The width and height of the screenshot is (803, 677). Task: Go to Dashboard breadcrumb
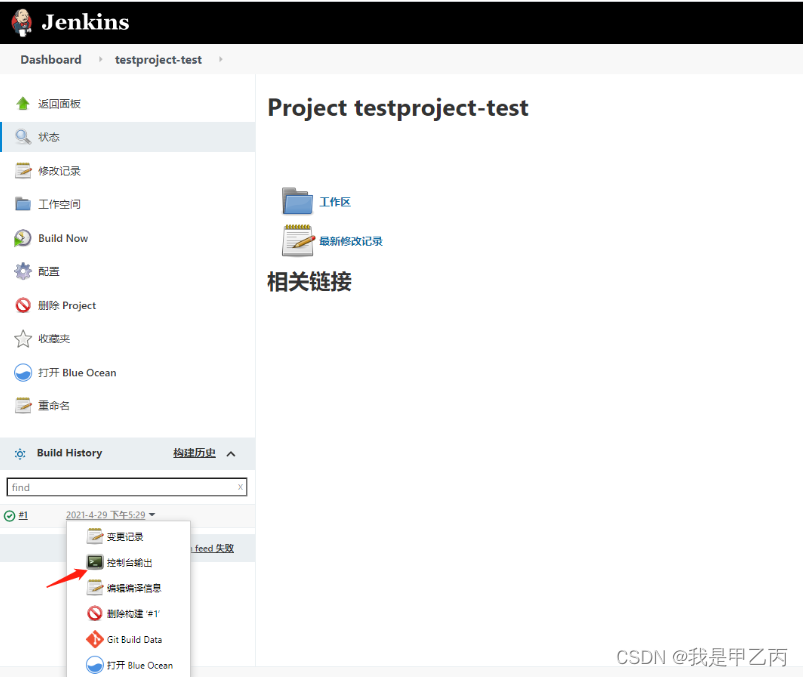(x=51, y=59)
